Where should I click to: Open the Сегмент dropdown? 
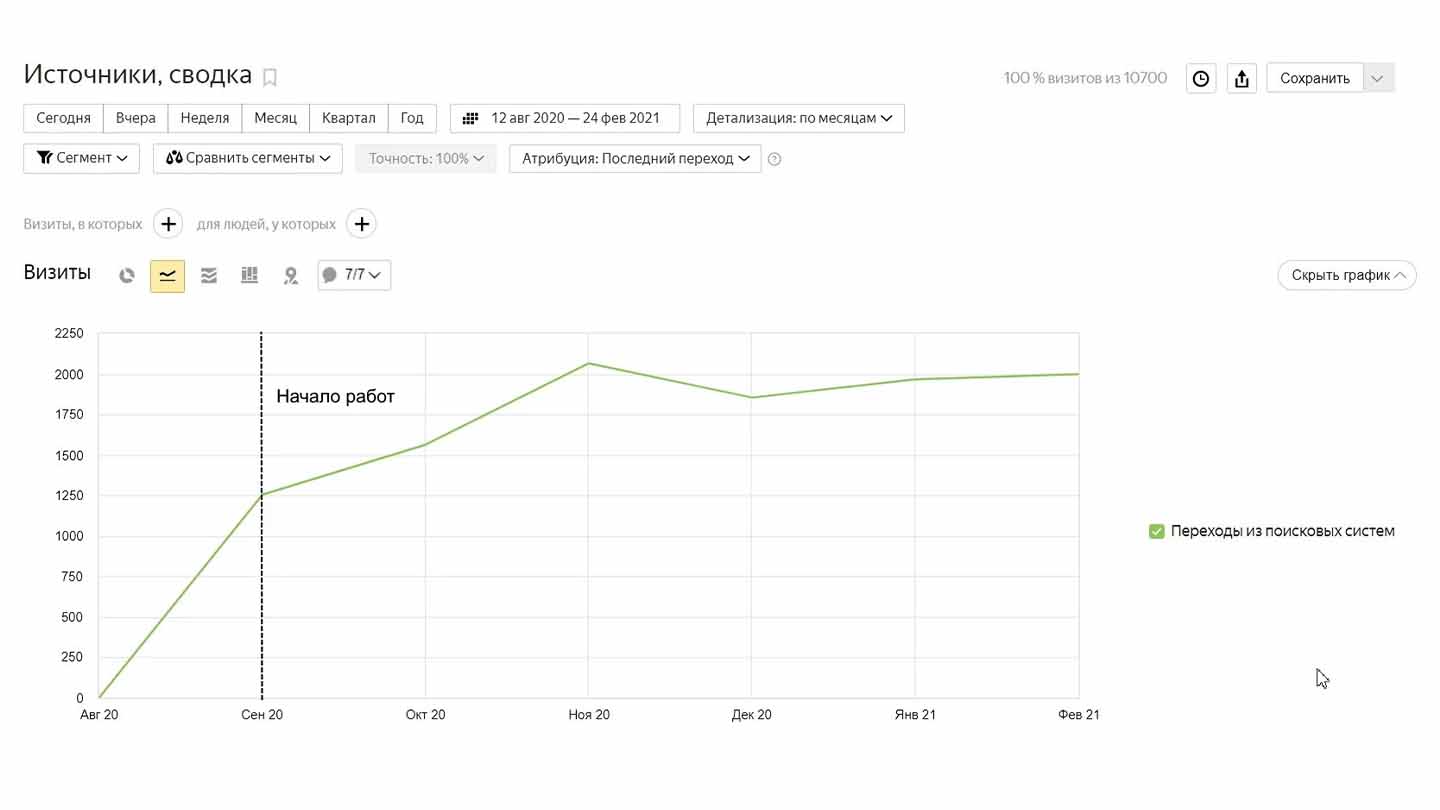click(x=81, y=158)
